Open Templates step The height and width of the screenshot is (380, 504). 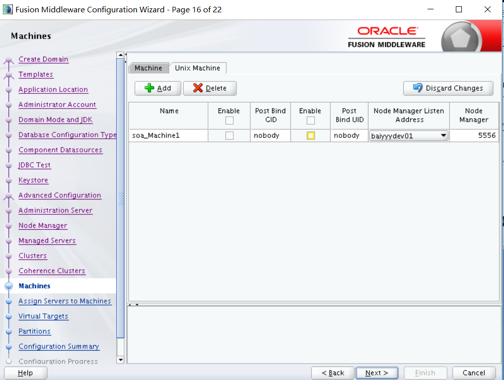36,74
